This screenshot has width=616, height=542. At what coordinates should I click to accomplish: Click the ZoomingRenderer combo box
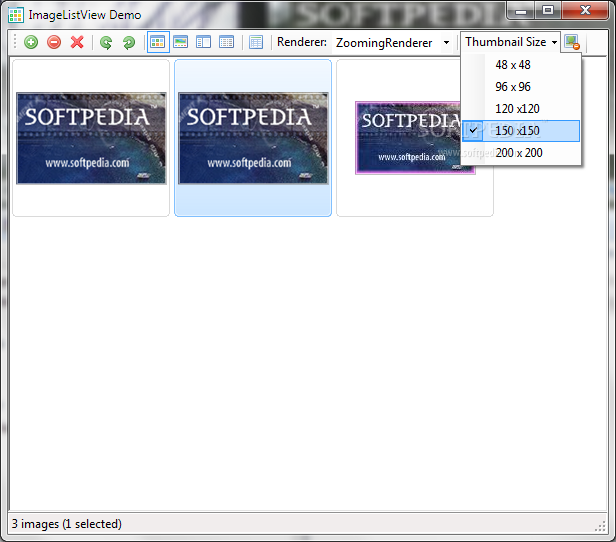point(392,42)
